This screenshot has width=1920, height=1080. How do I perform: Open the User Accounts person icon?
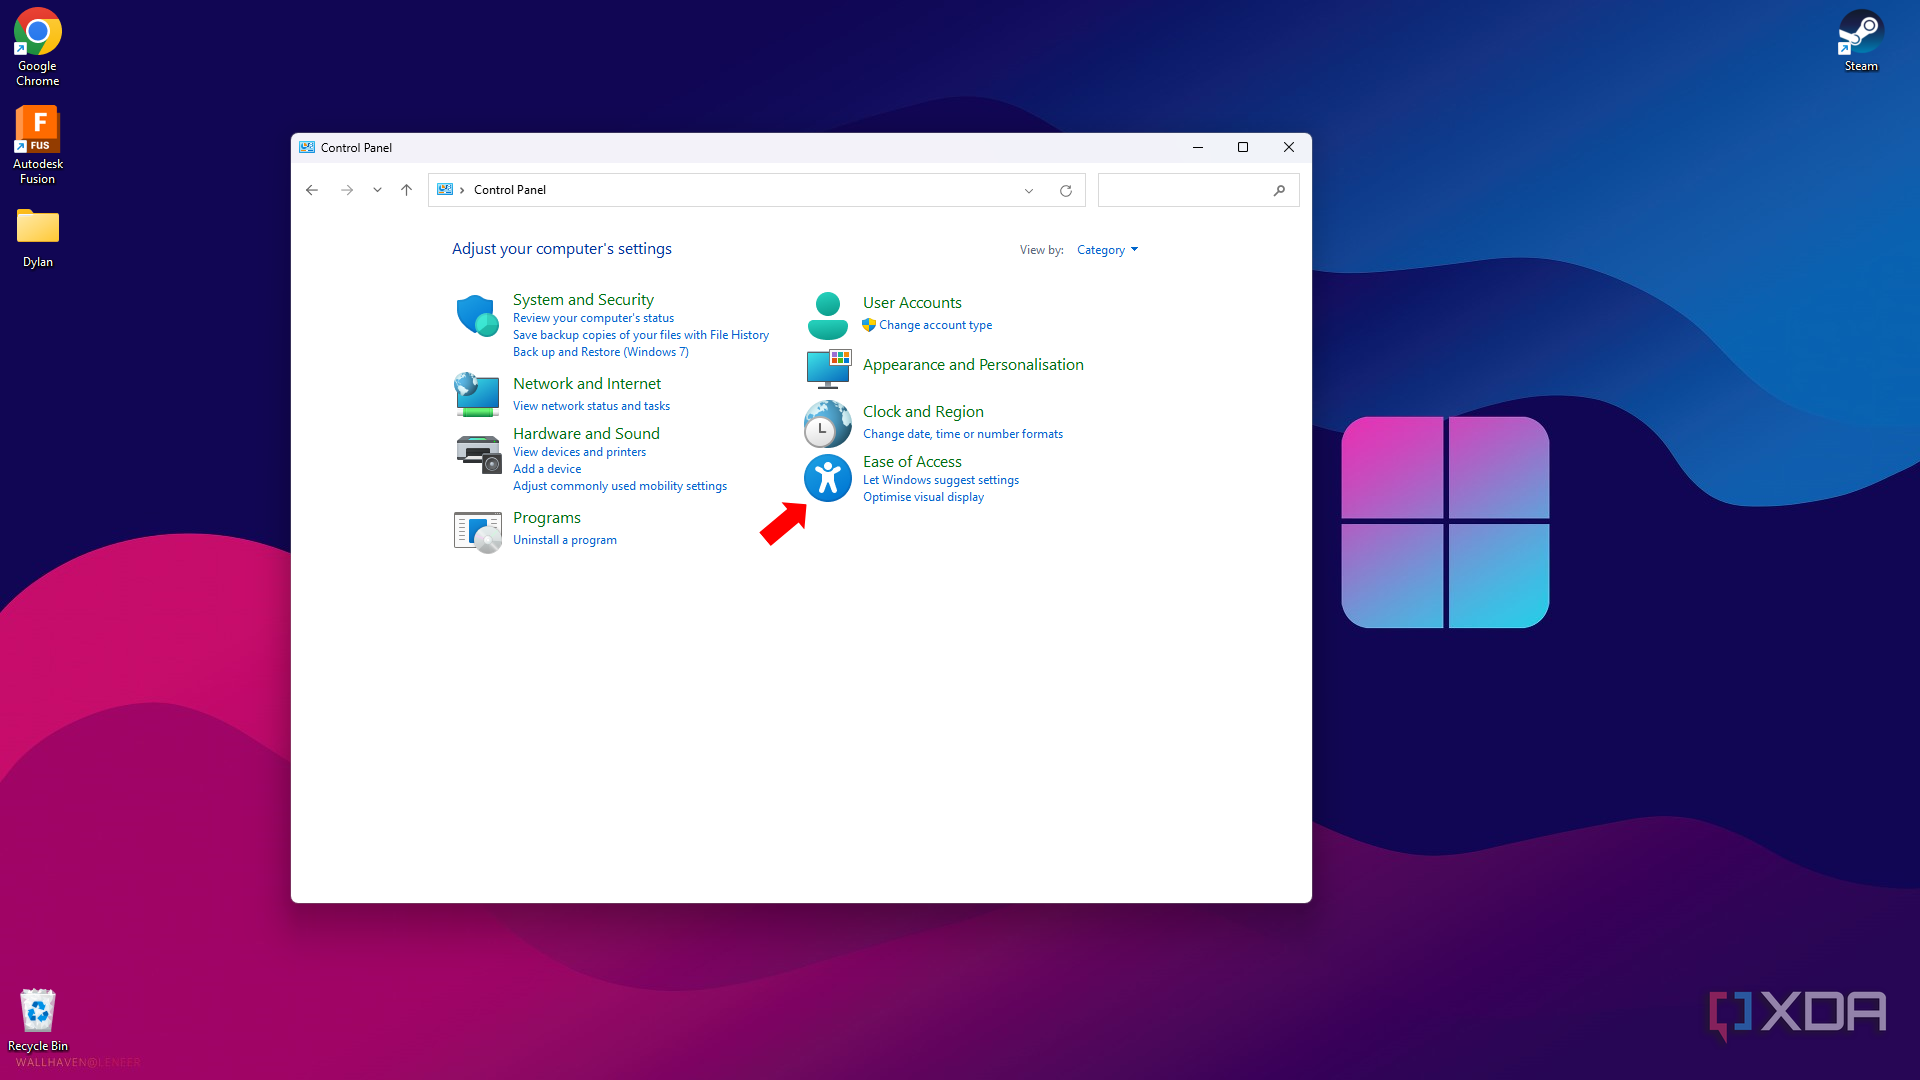click(x=827, y=316)
